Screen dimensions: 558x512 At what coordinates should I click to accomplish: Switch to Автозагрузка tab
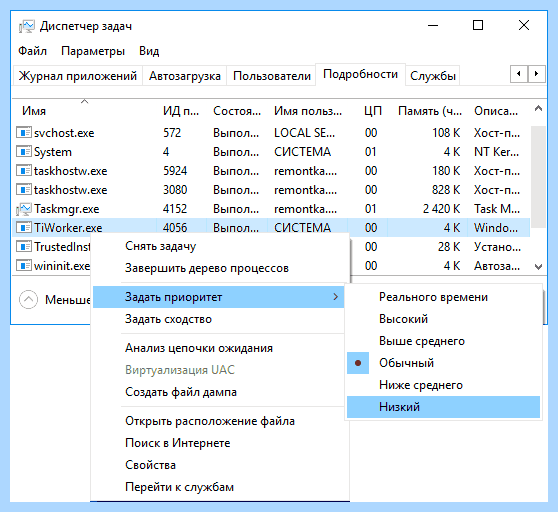click(184, 76)
